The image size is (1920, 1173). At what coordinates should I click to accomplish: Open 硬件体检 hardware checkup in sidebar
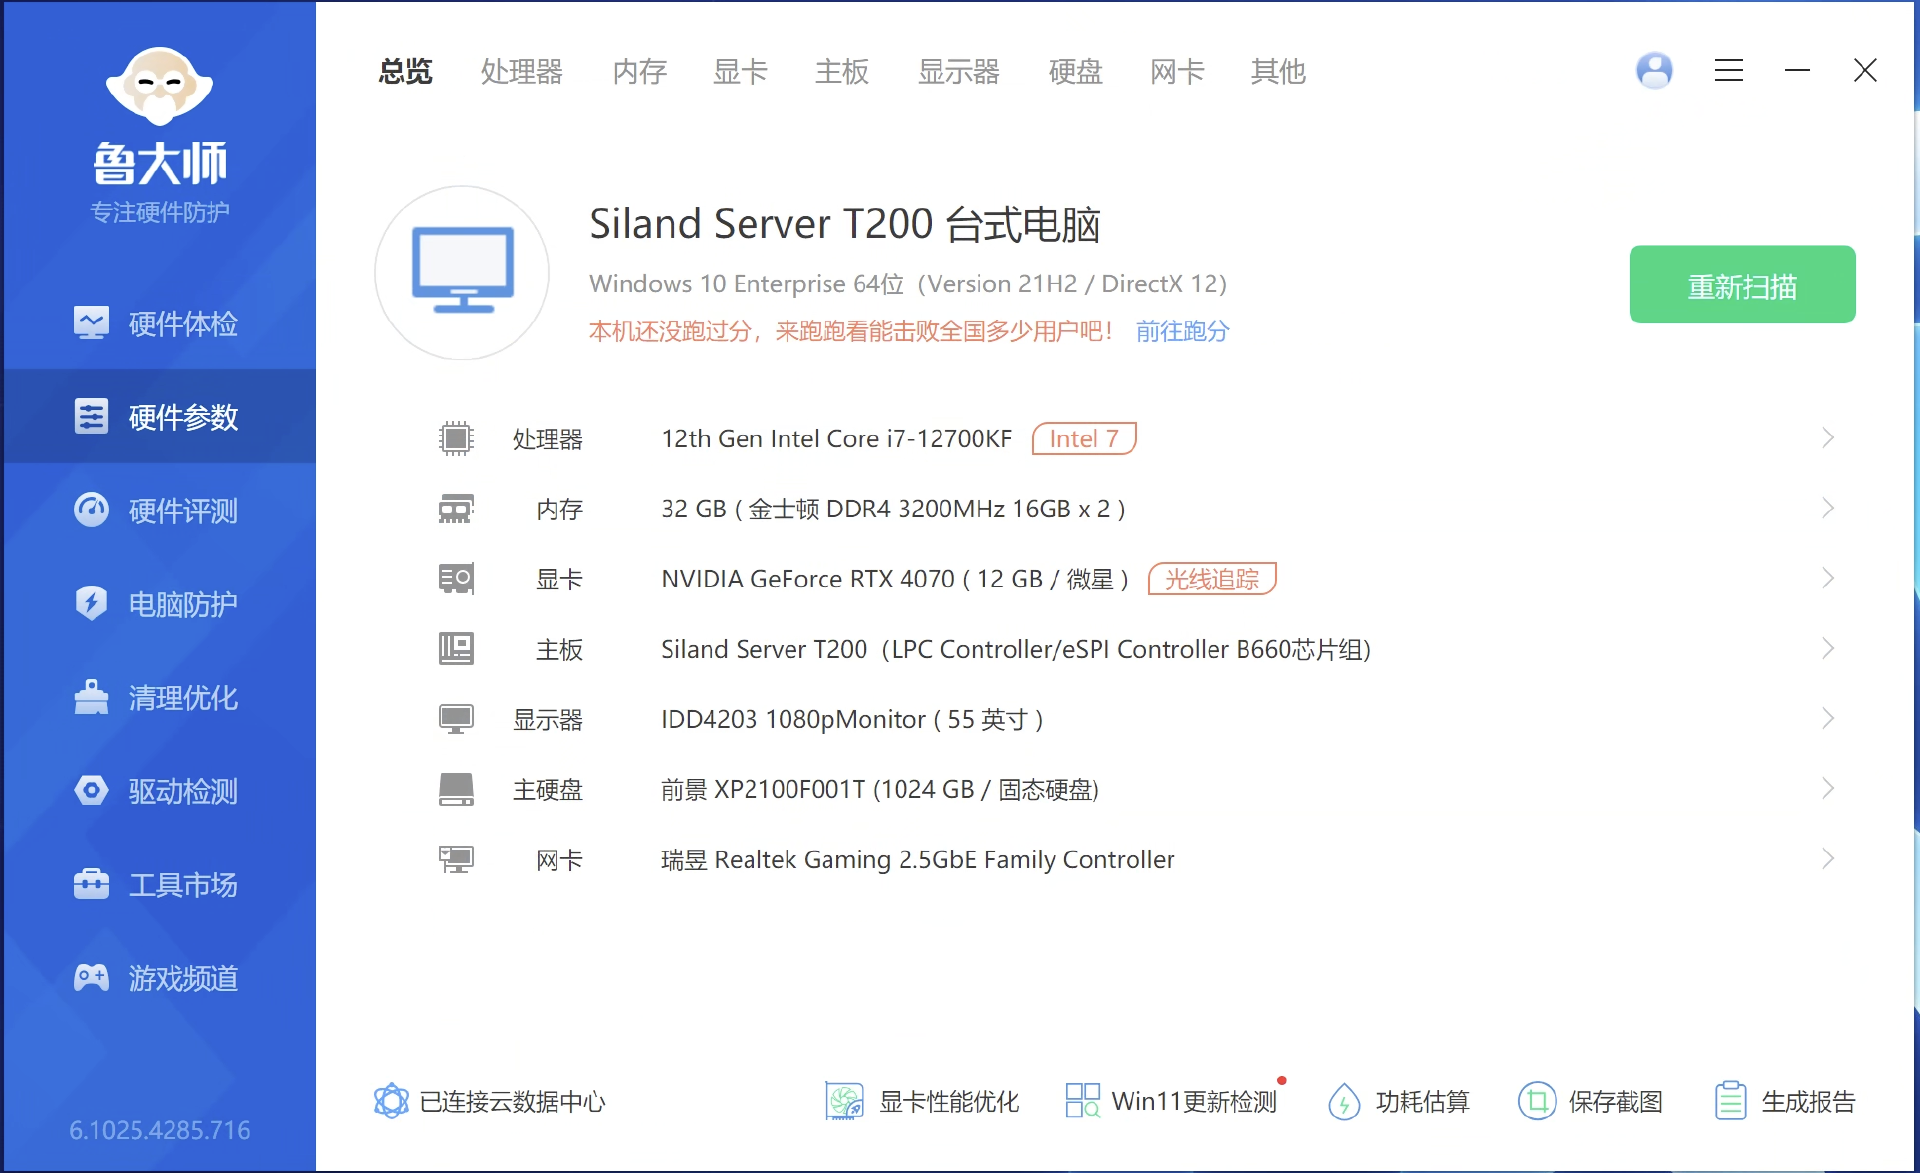tap(160, 323)
